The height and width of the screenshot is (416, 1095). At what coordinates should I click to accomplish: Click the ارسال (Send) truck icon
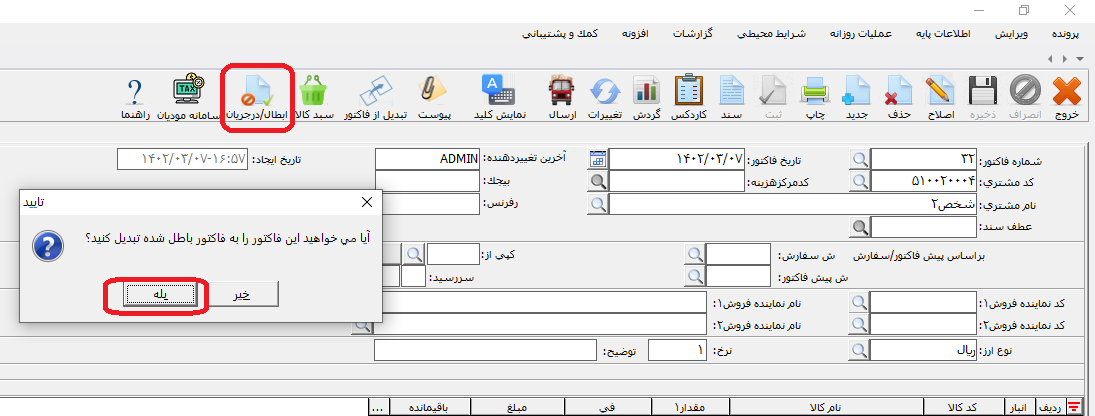(x=562, y=96)
